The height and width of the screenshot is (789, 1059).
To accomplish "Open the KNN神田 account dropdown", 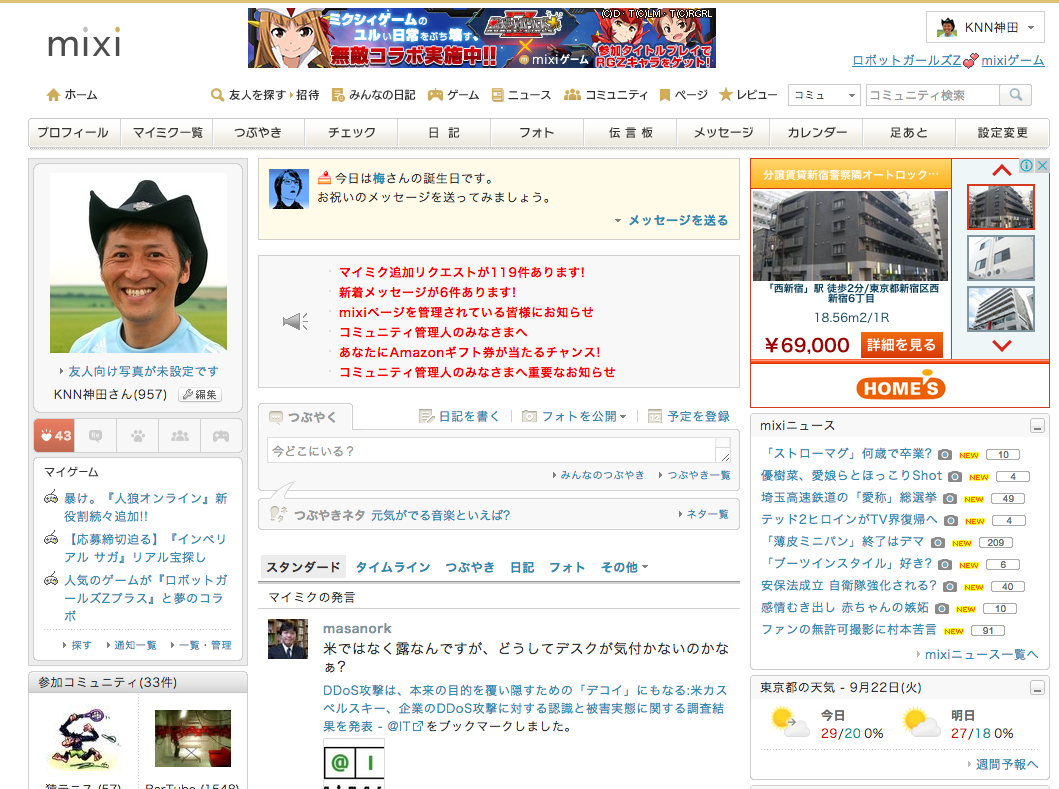I will coord(985,28).
